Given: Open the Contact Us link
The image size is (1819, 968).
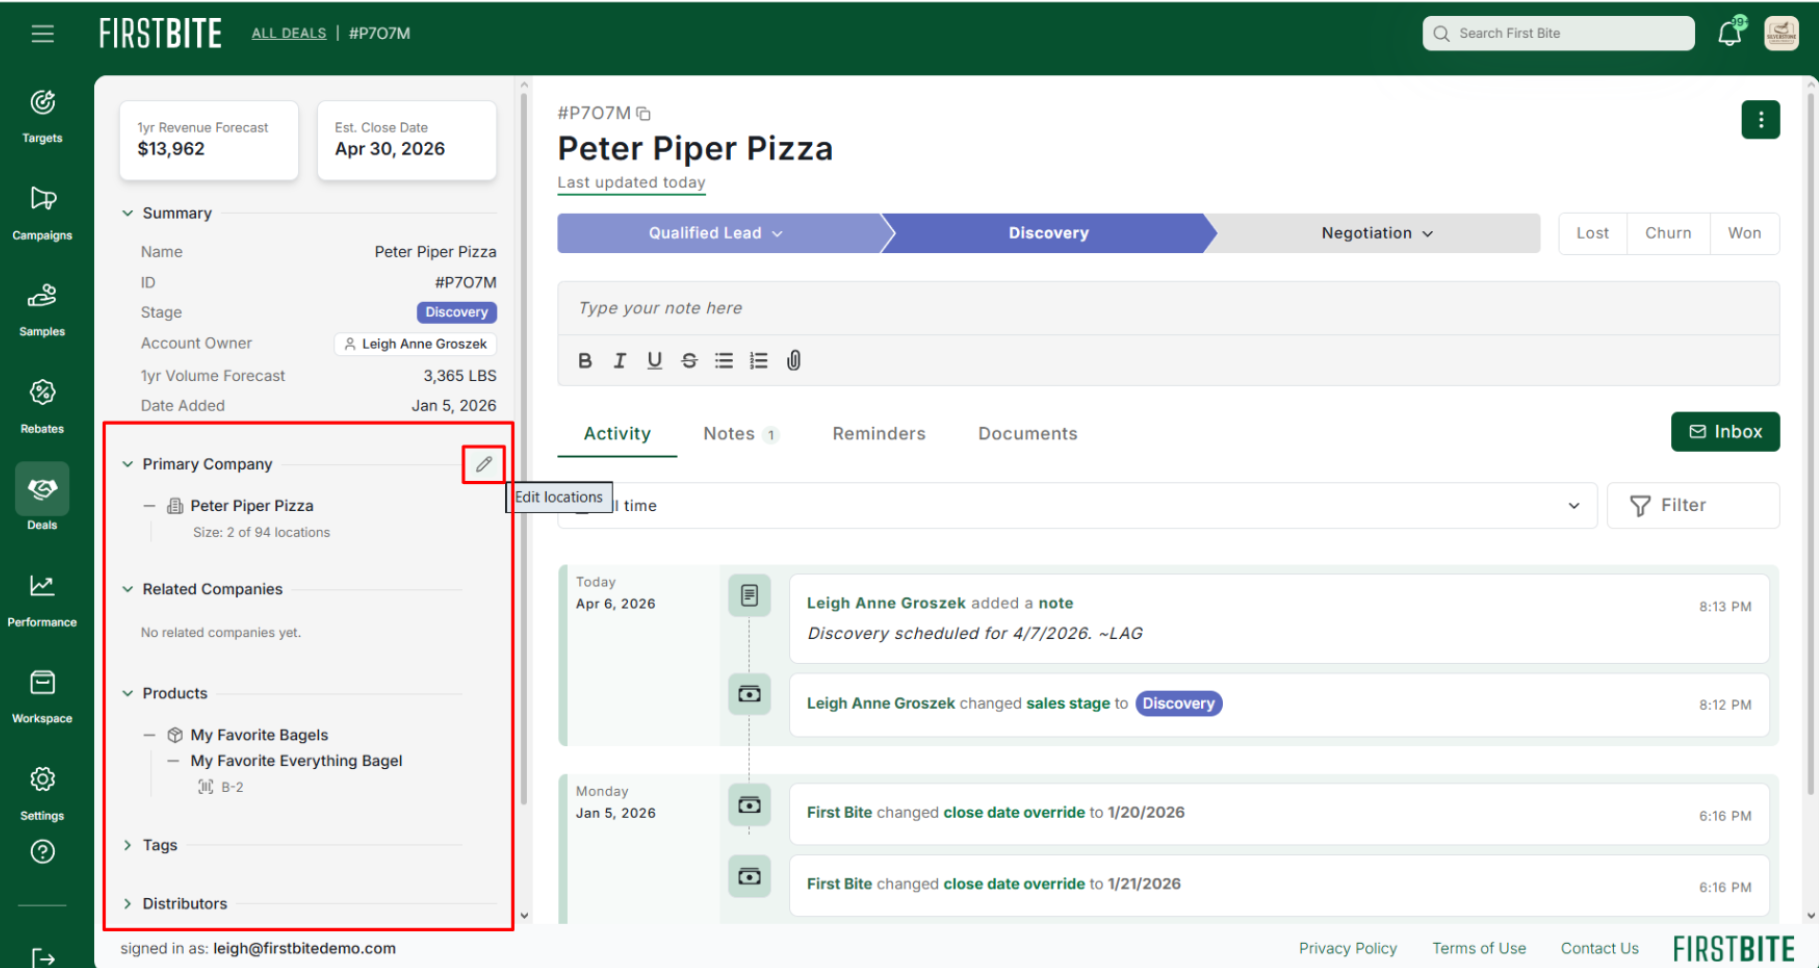Looking at the screenshot, I should click(x=1600, y=949).
